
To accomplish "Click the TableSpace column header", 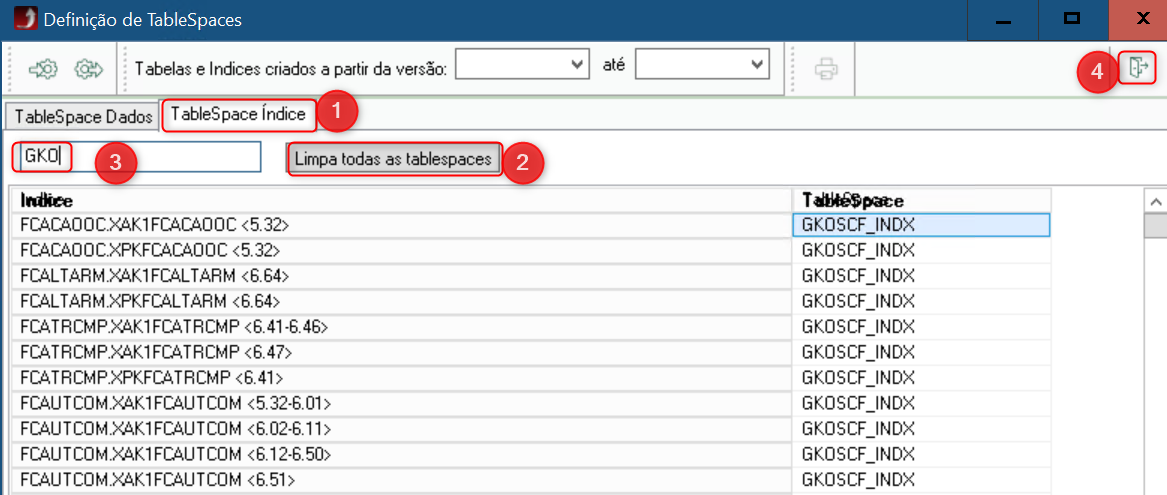I will point(921,201).
